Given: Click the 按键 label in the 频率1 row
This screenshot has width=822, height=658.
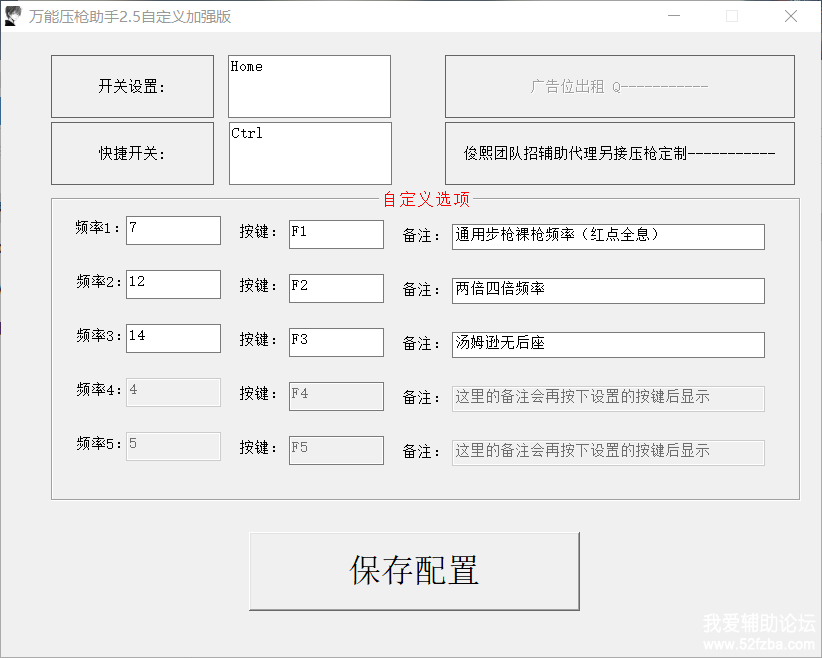Looking at the screenshot, I should click(x=258, y=232).
